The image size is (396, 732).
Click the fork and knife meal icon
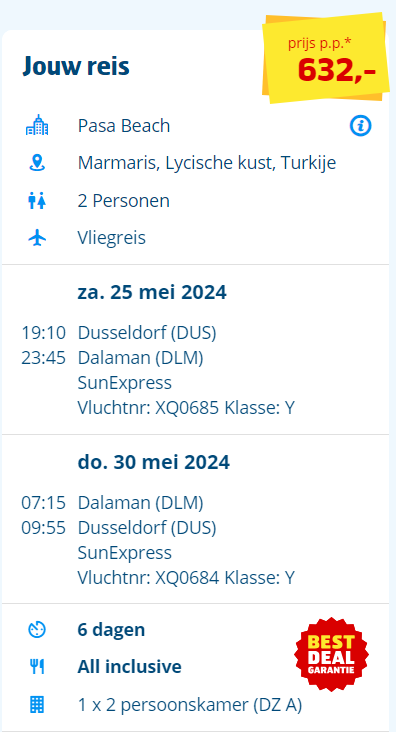coord(37,667)
